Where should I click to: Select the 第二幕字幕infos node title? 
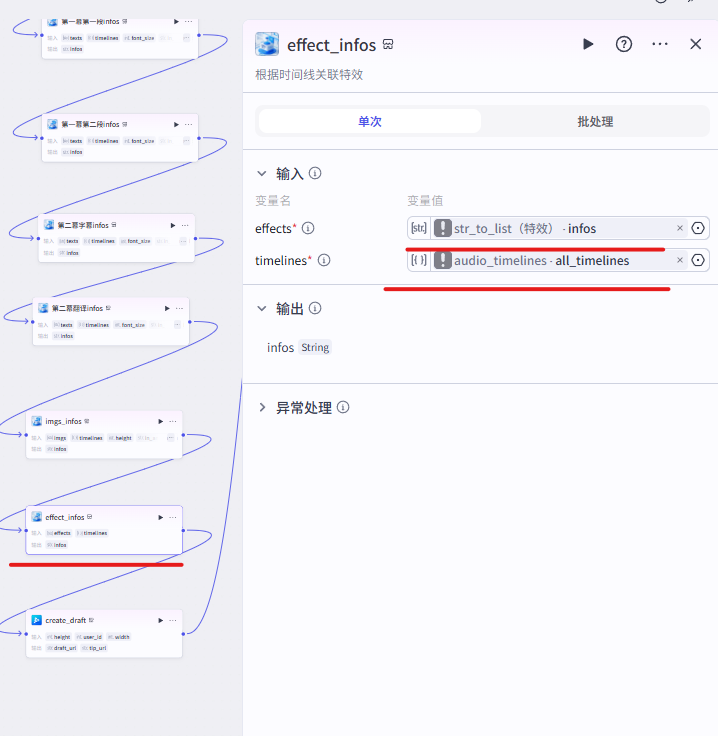coord(83,225)
